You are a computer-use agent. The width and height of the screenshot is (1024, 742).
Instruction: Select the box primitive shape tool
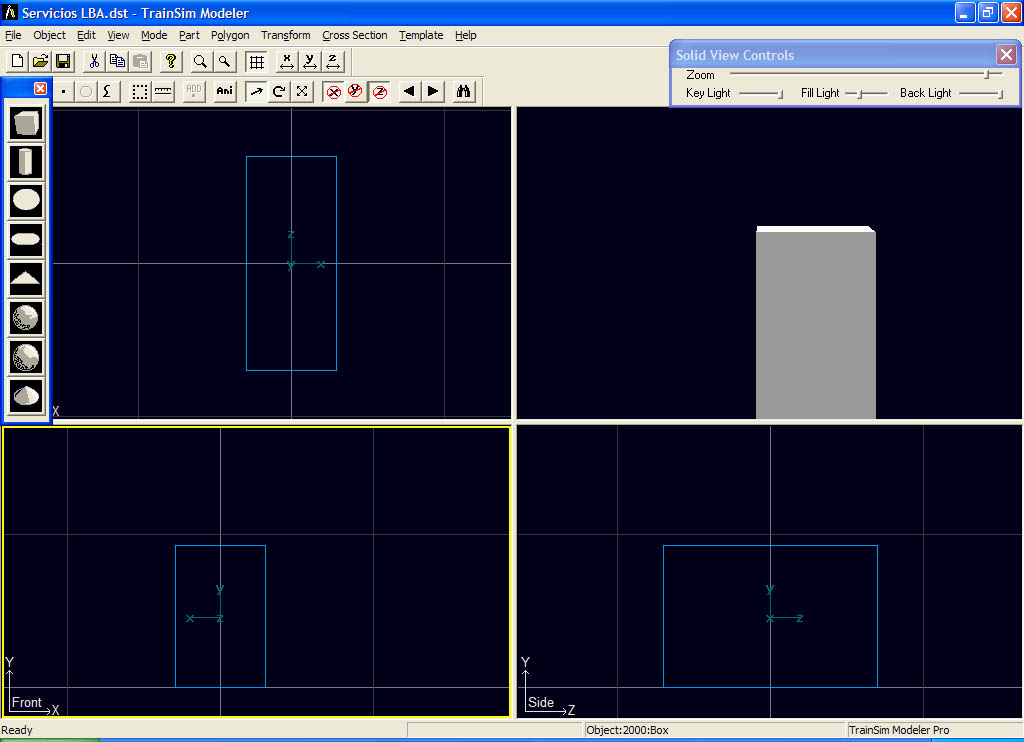[27, 124]
